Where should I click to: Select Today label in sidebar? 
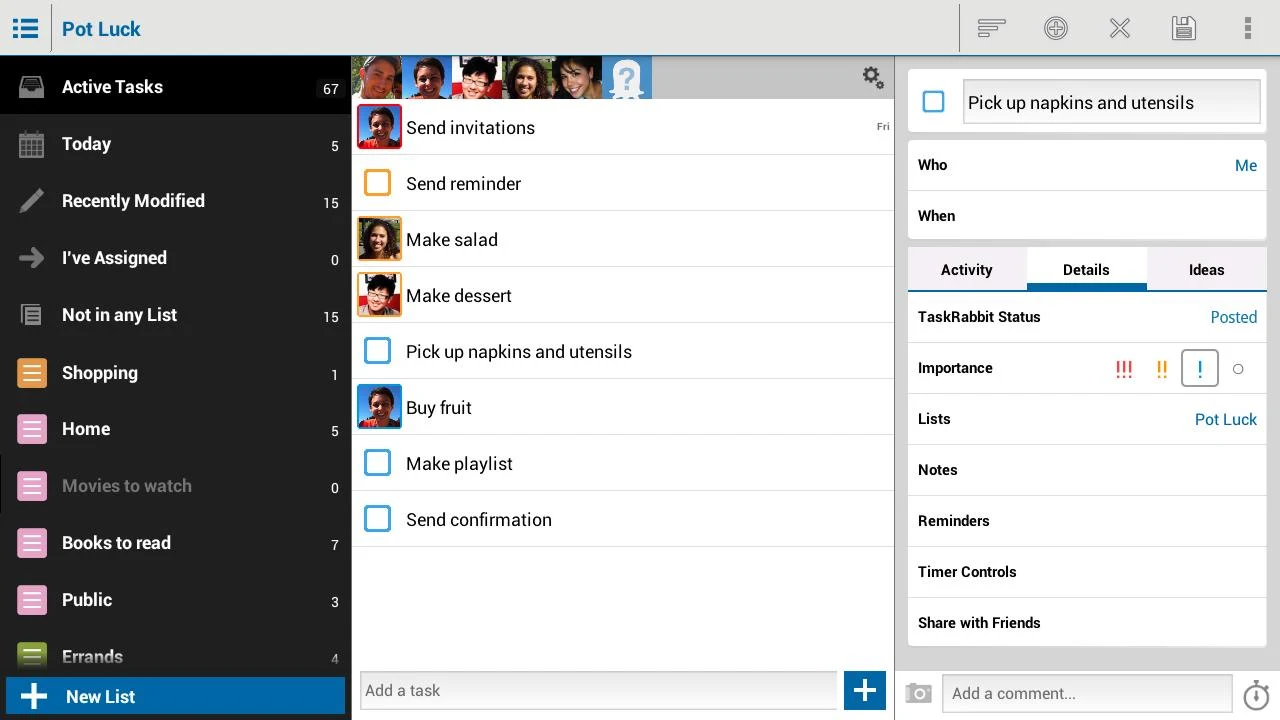point(86,144)
